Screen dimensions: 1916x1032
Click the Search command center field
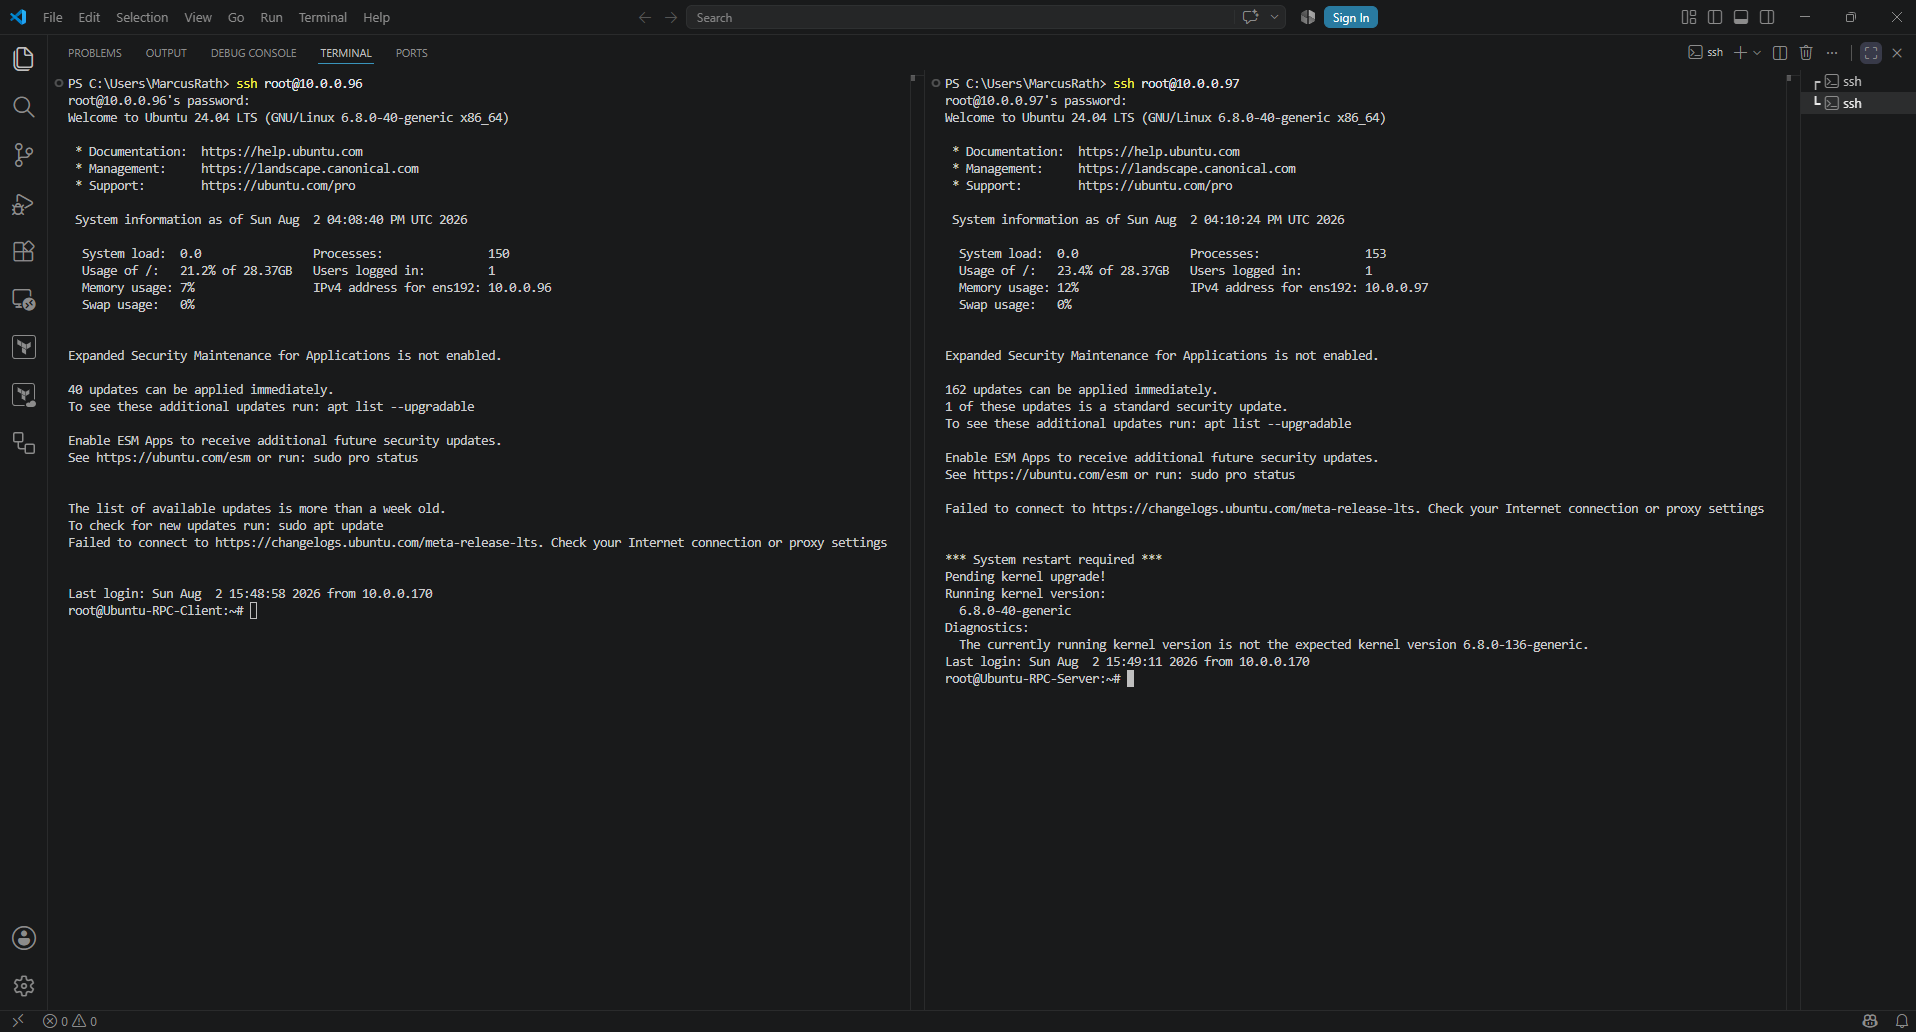point(960,17)
